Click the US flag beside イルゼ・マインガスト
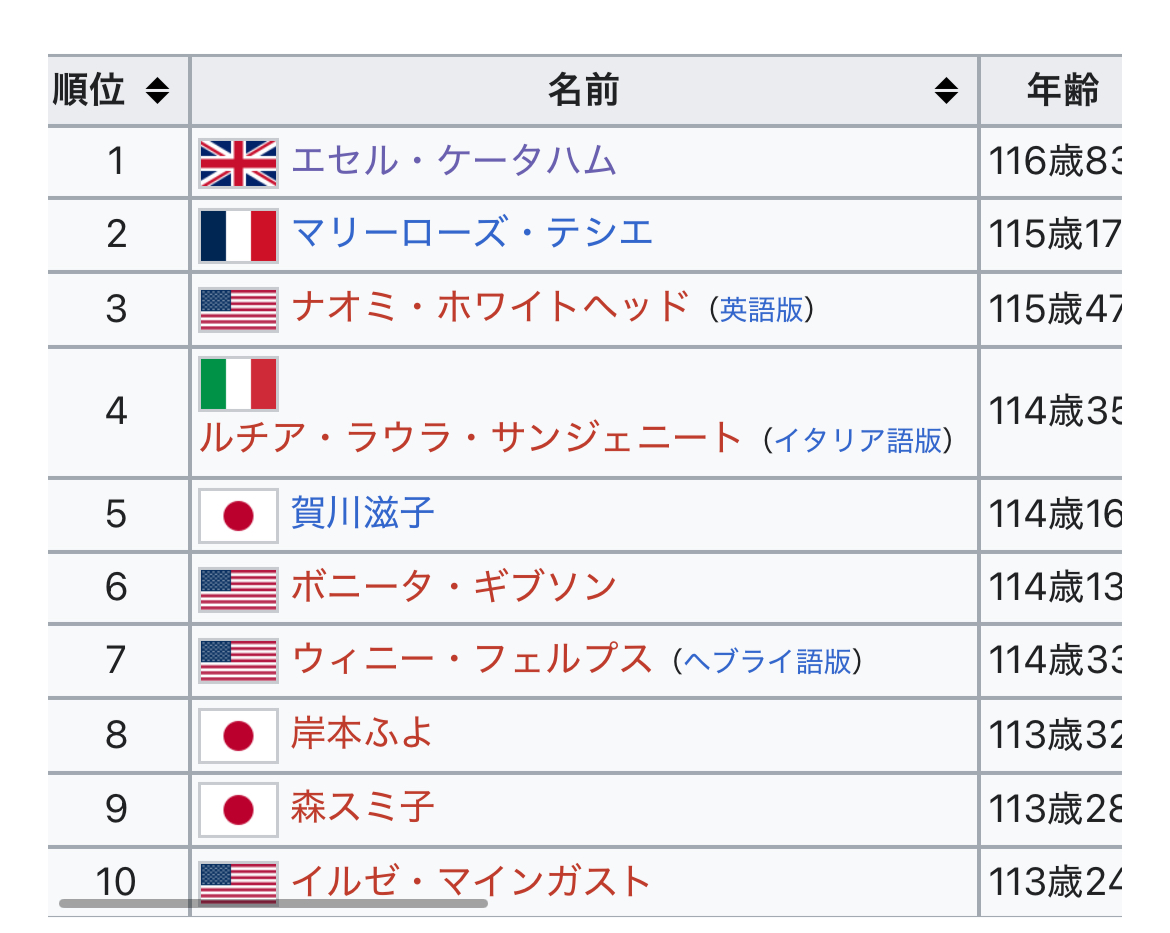1170x933 pixels. point(238,883)
